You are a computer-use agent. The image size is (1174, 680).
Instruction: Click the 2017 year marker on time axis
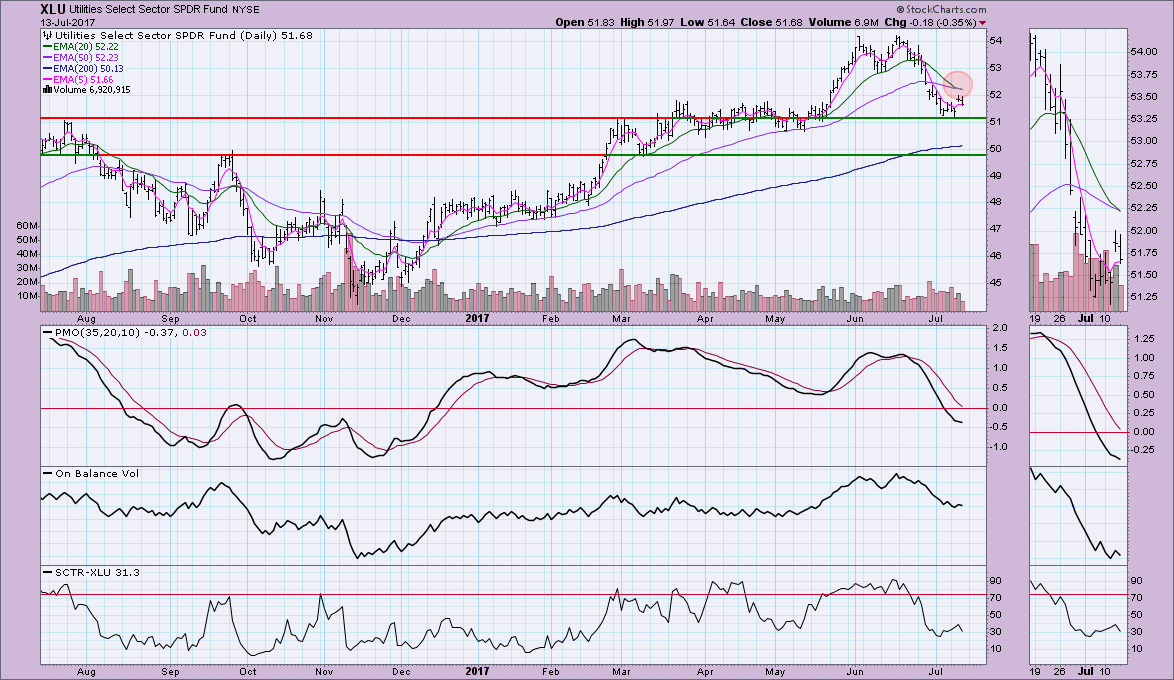476,320
